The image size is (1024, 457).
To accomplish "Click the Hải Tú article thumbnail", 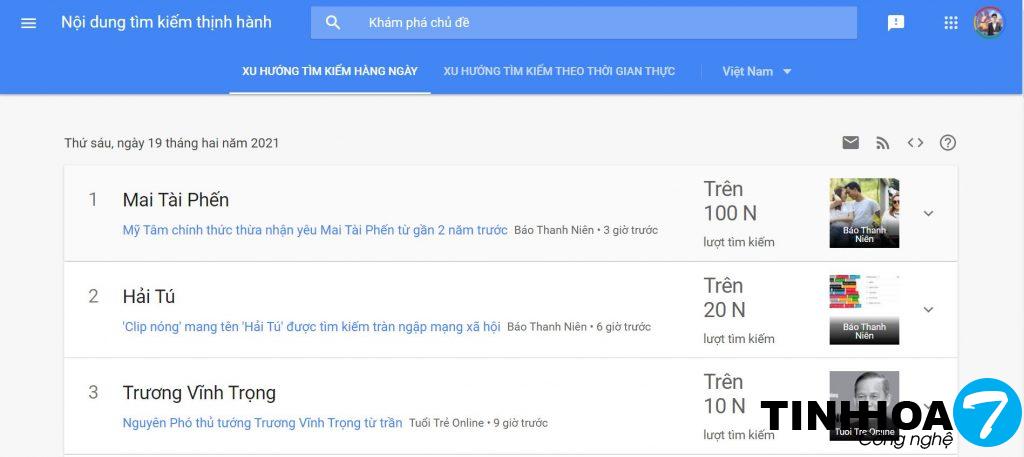I will pos(864,309).
